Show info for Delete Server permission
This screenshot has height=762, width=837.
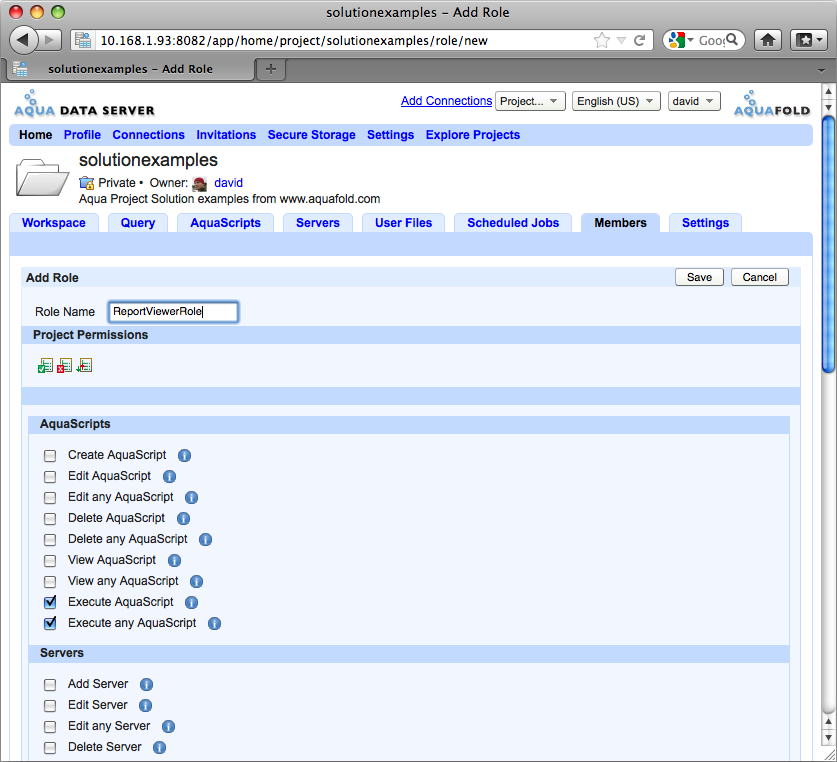pyautogui.click(x=160, y=747)
